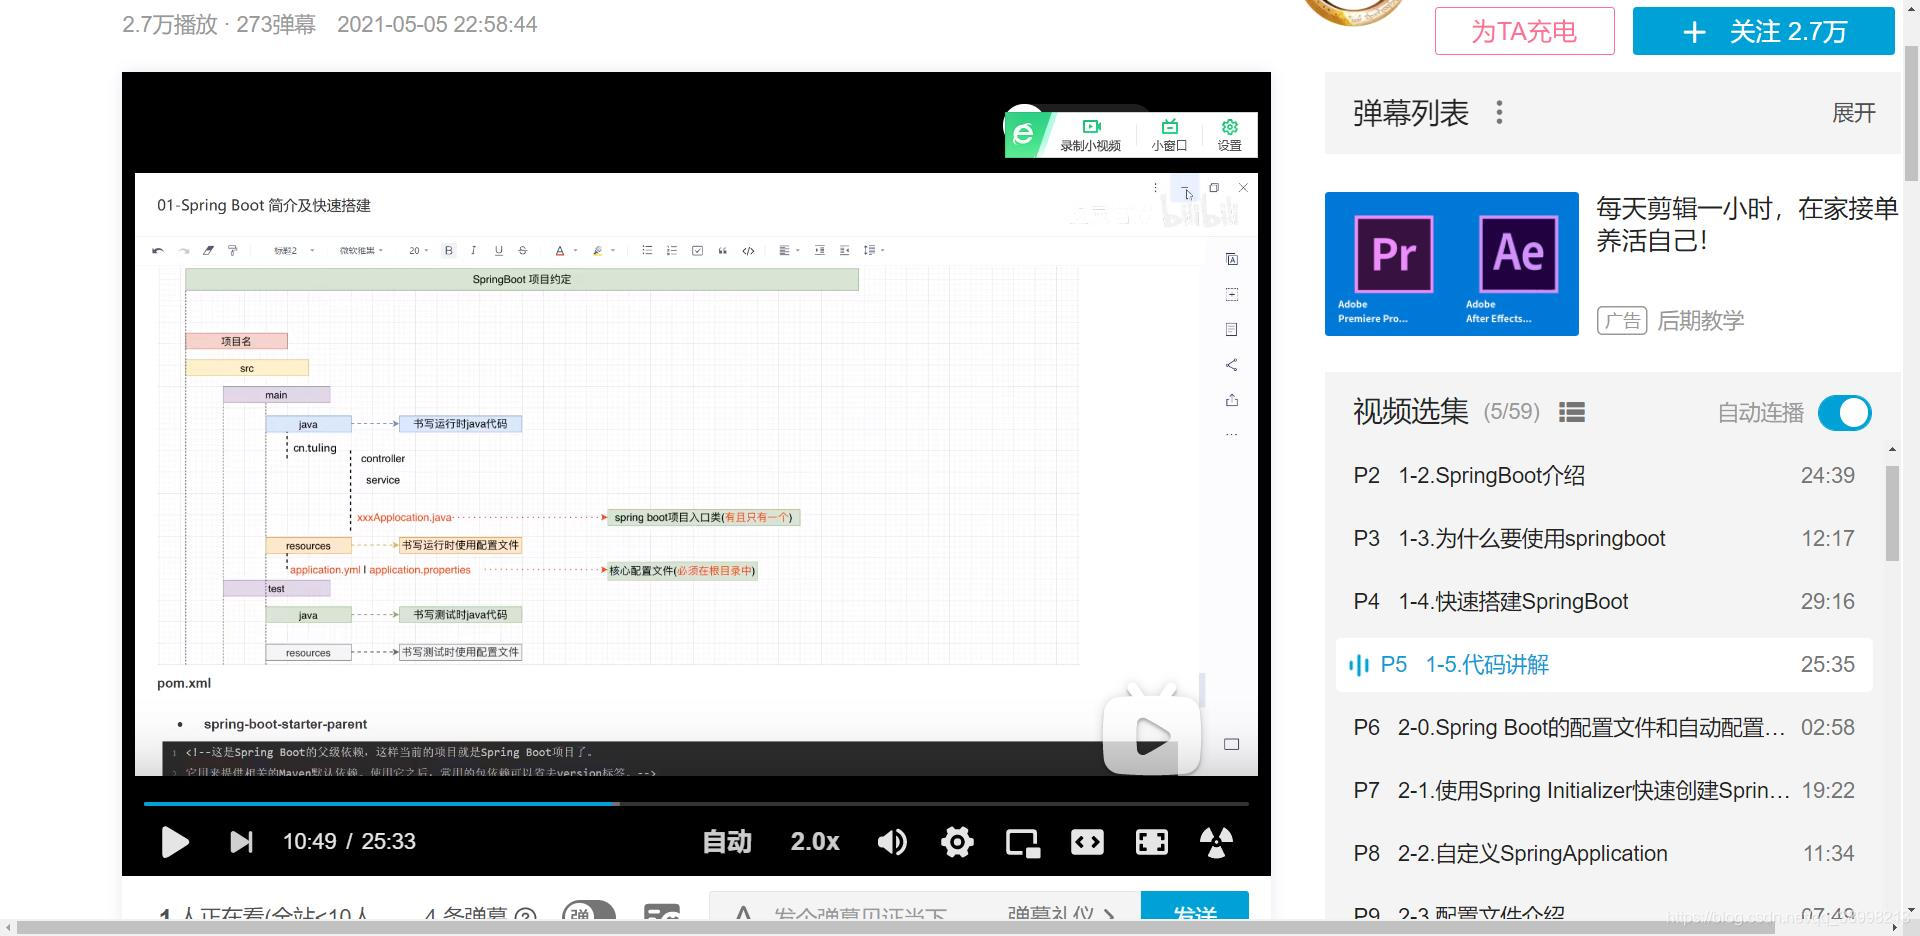1920x936 pixels.
Task: Click the radiation-style icon in player bar
Action: [x=1216, y=842]
